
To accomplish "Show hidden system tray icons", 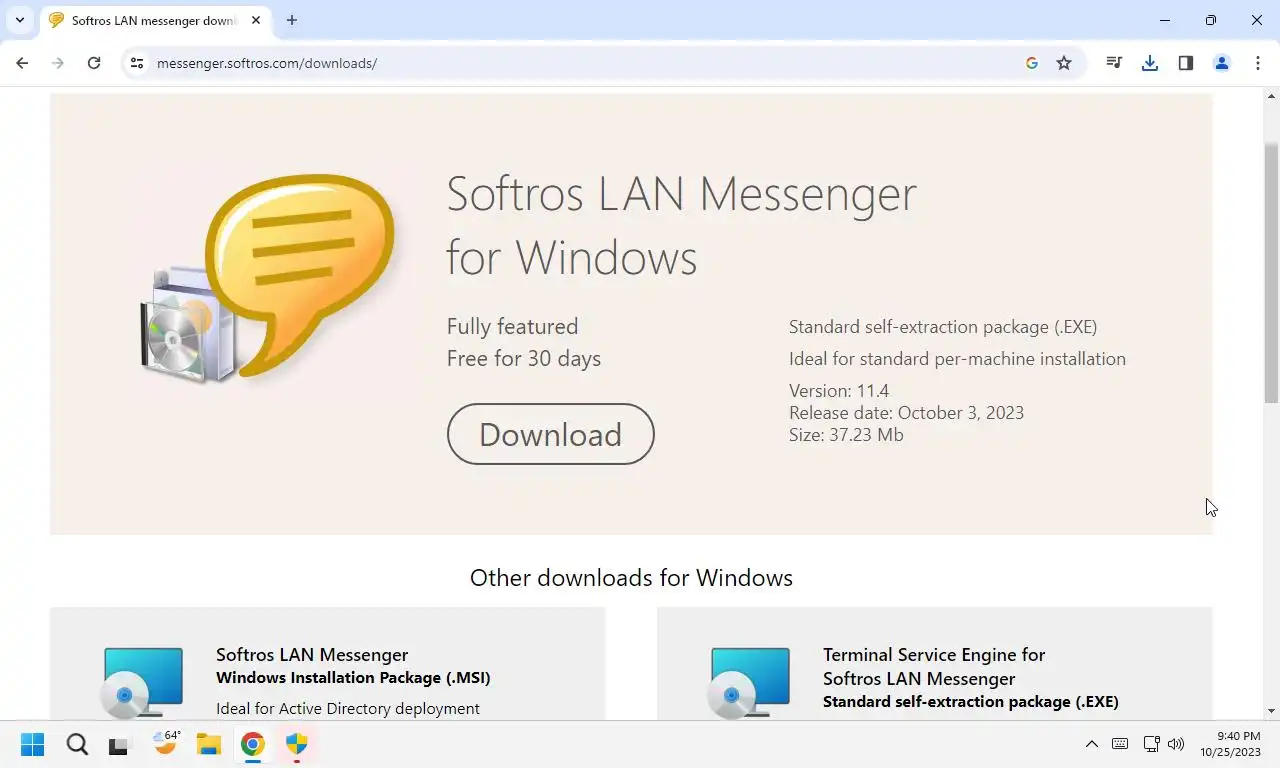I will tap(1092, 744).
